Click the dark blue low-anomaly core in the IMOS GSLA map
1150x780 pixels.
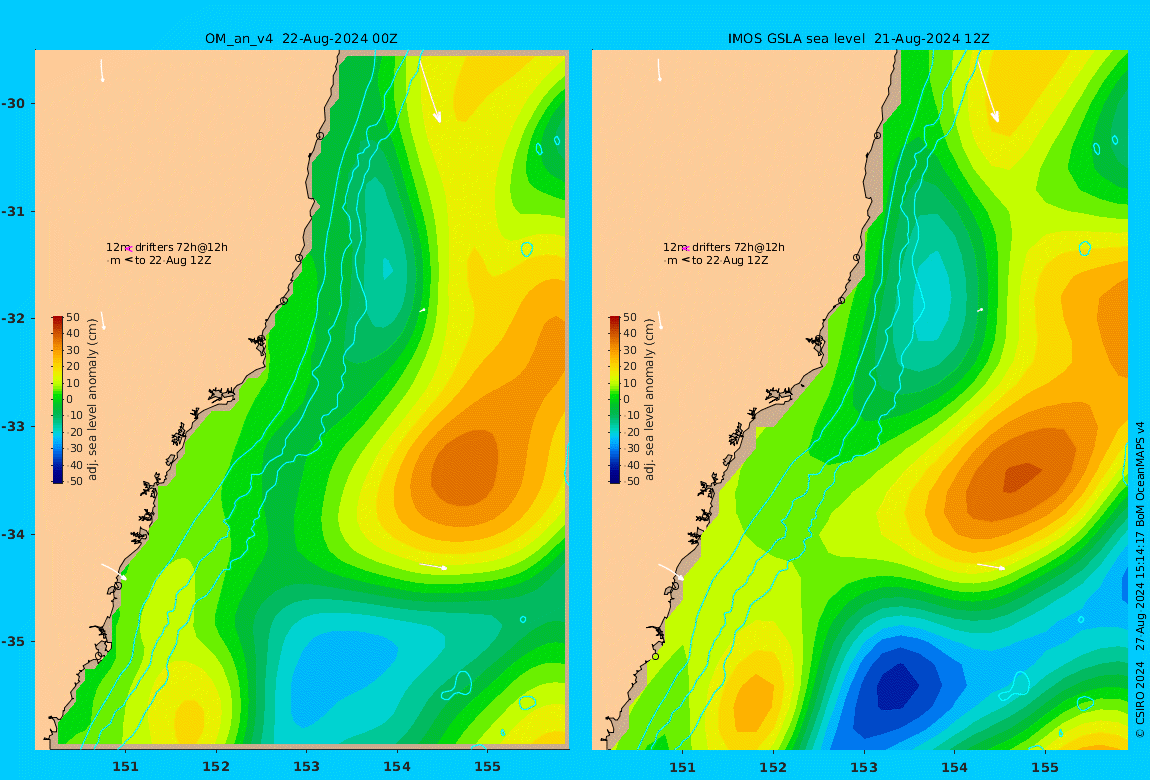click(897, 686)
